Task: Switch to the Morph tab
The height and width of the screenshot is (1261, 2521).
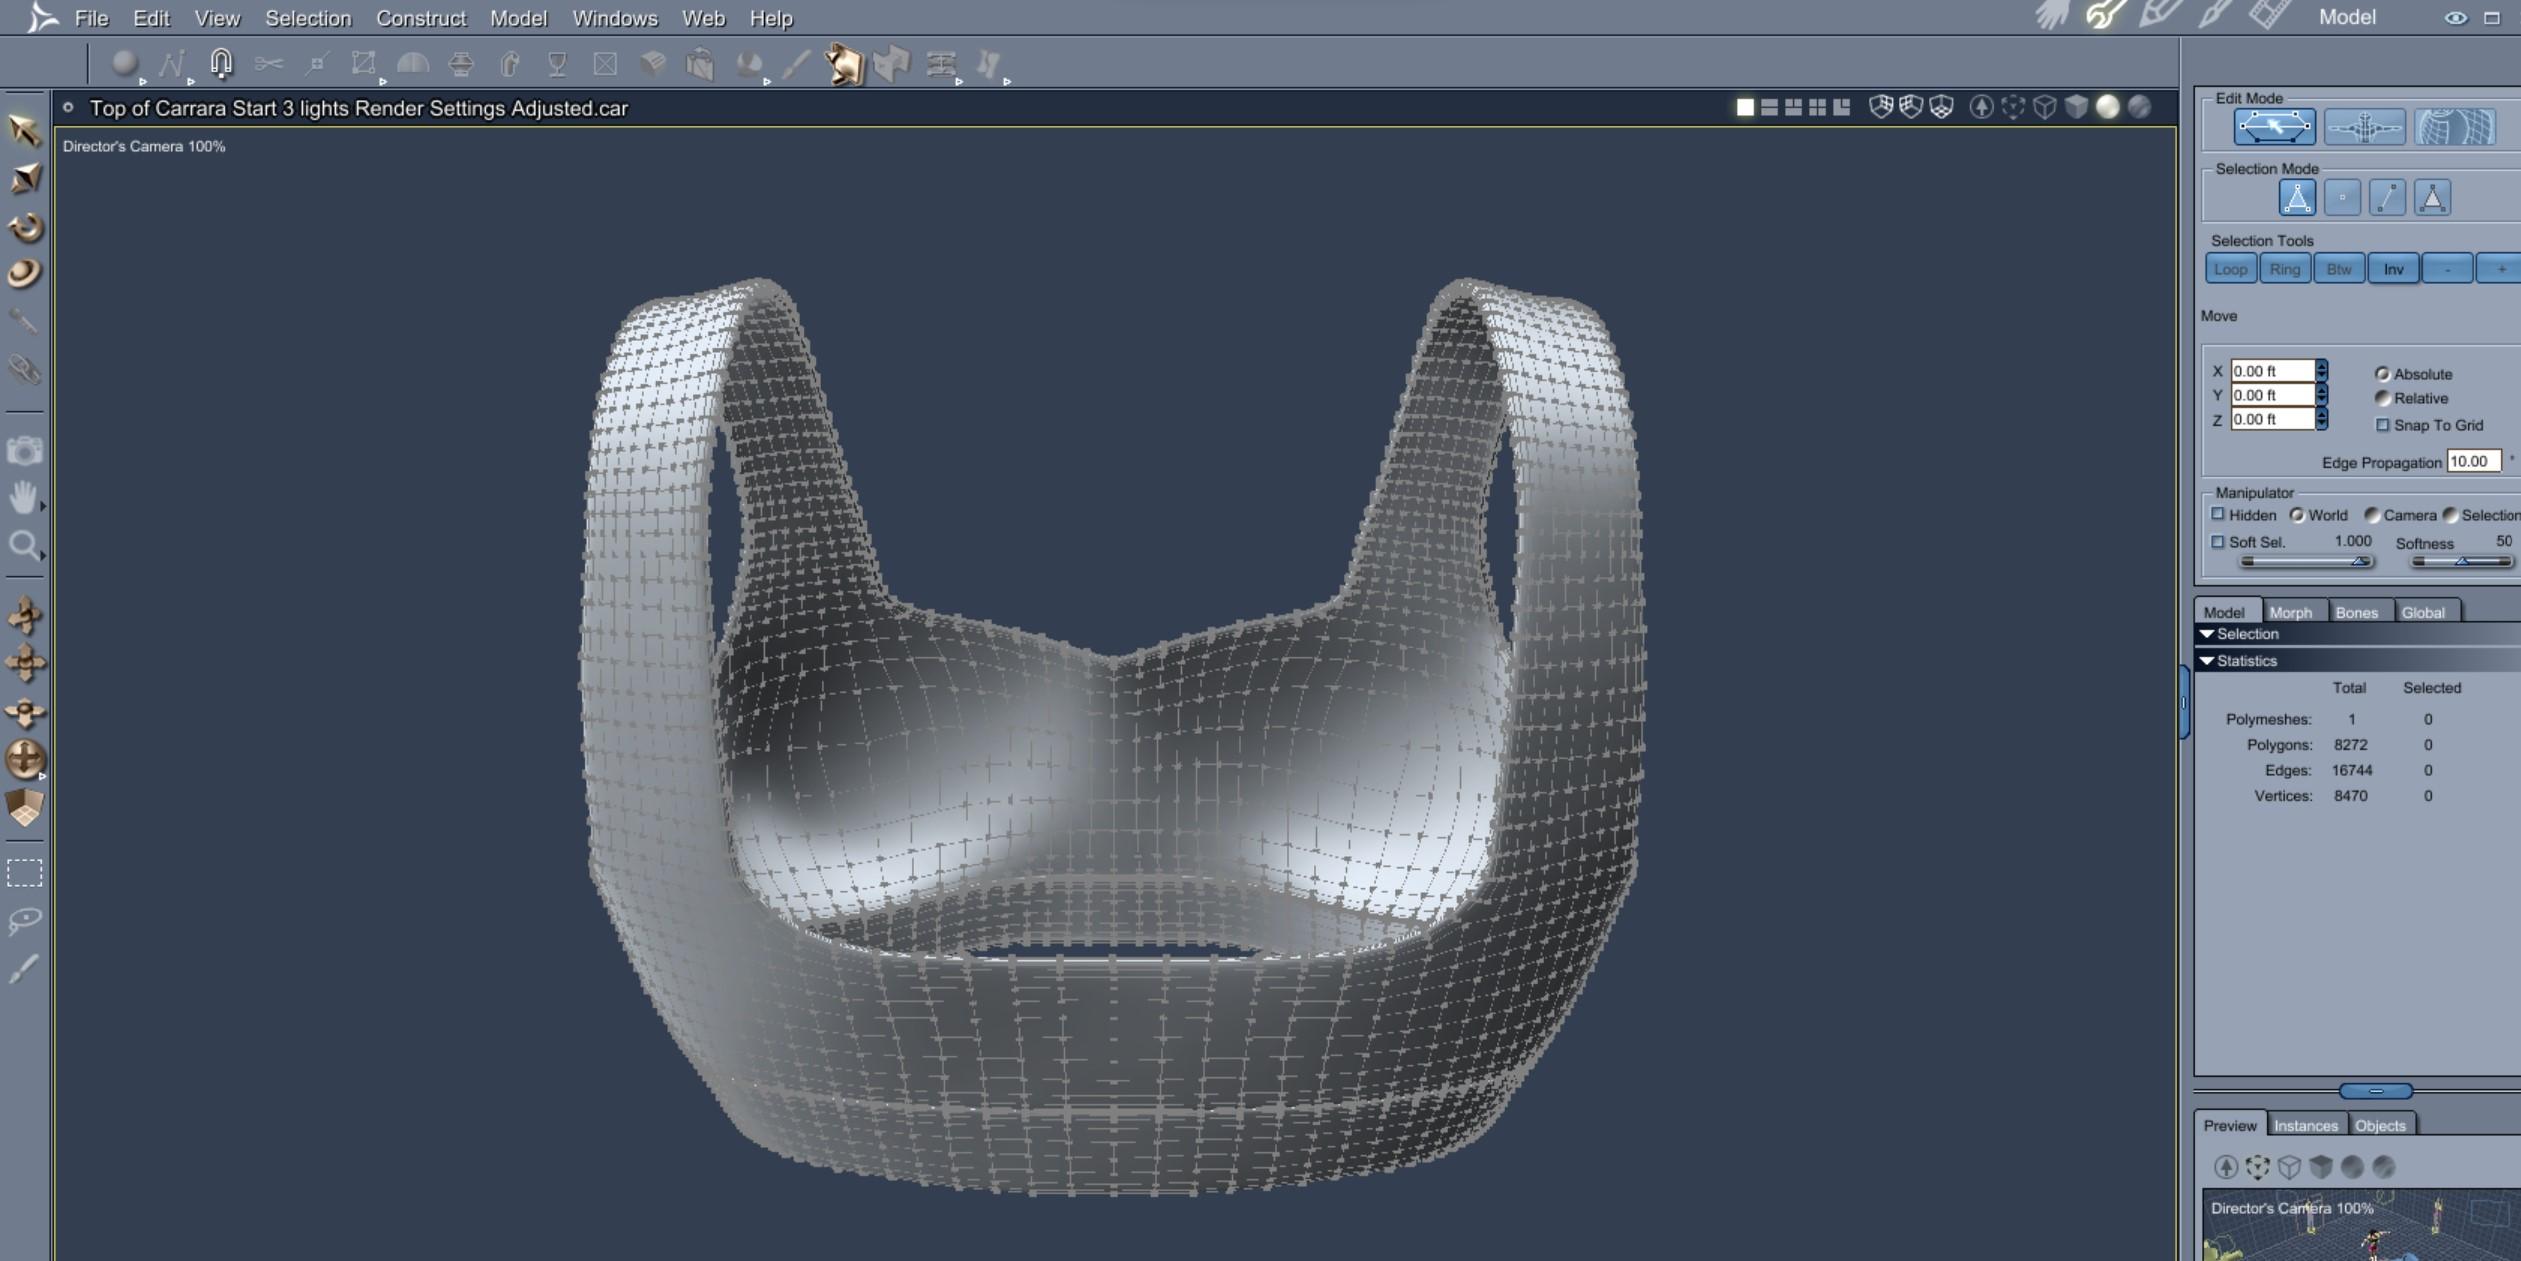Action: click(x=2290, y=612)
